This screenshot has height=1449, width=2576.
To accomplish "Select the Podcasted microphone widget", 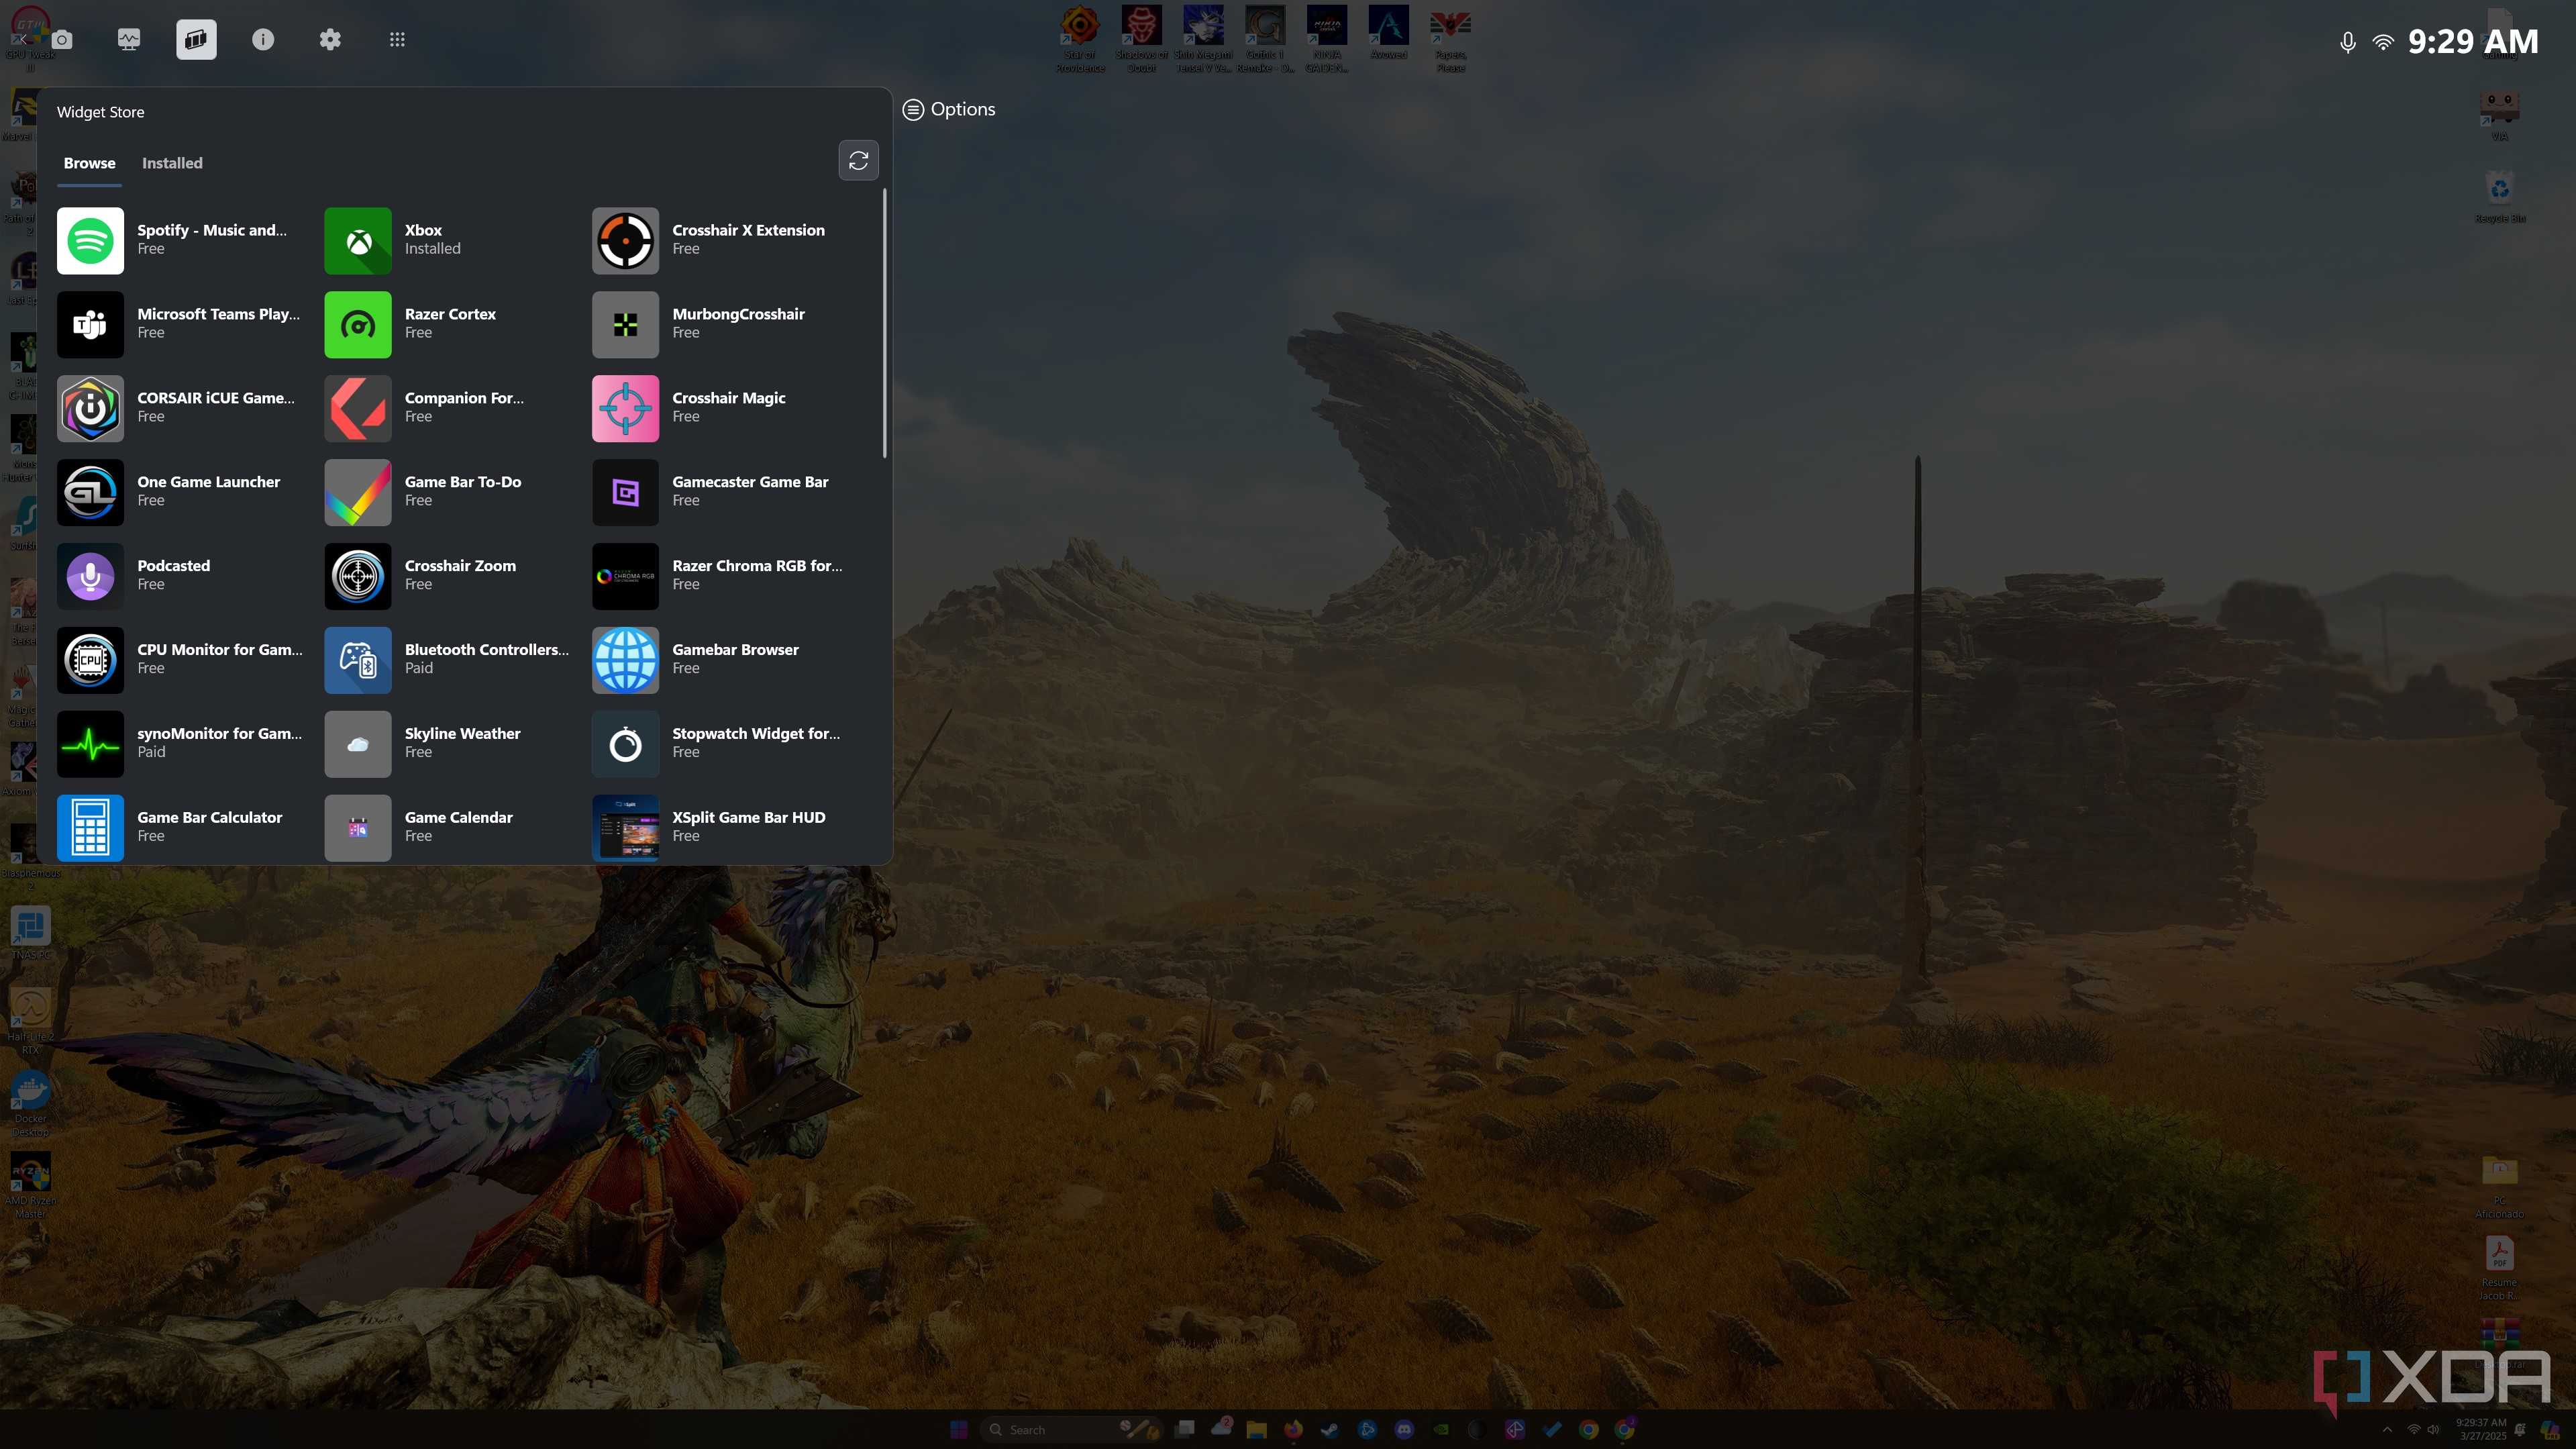I will click(x=180, y=576).
